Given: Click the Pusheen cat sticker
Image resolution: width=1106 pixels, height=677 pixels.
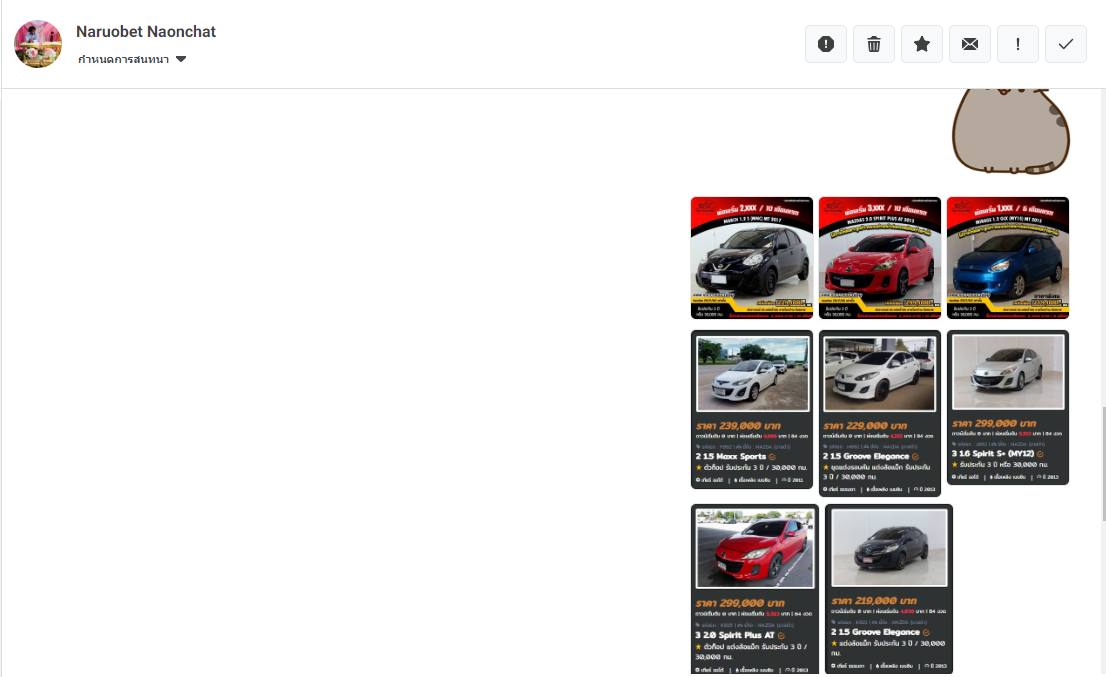Looking at the screenshot, I should click(x=1010, y=130).
